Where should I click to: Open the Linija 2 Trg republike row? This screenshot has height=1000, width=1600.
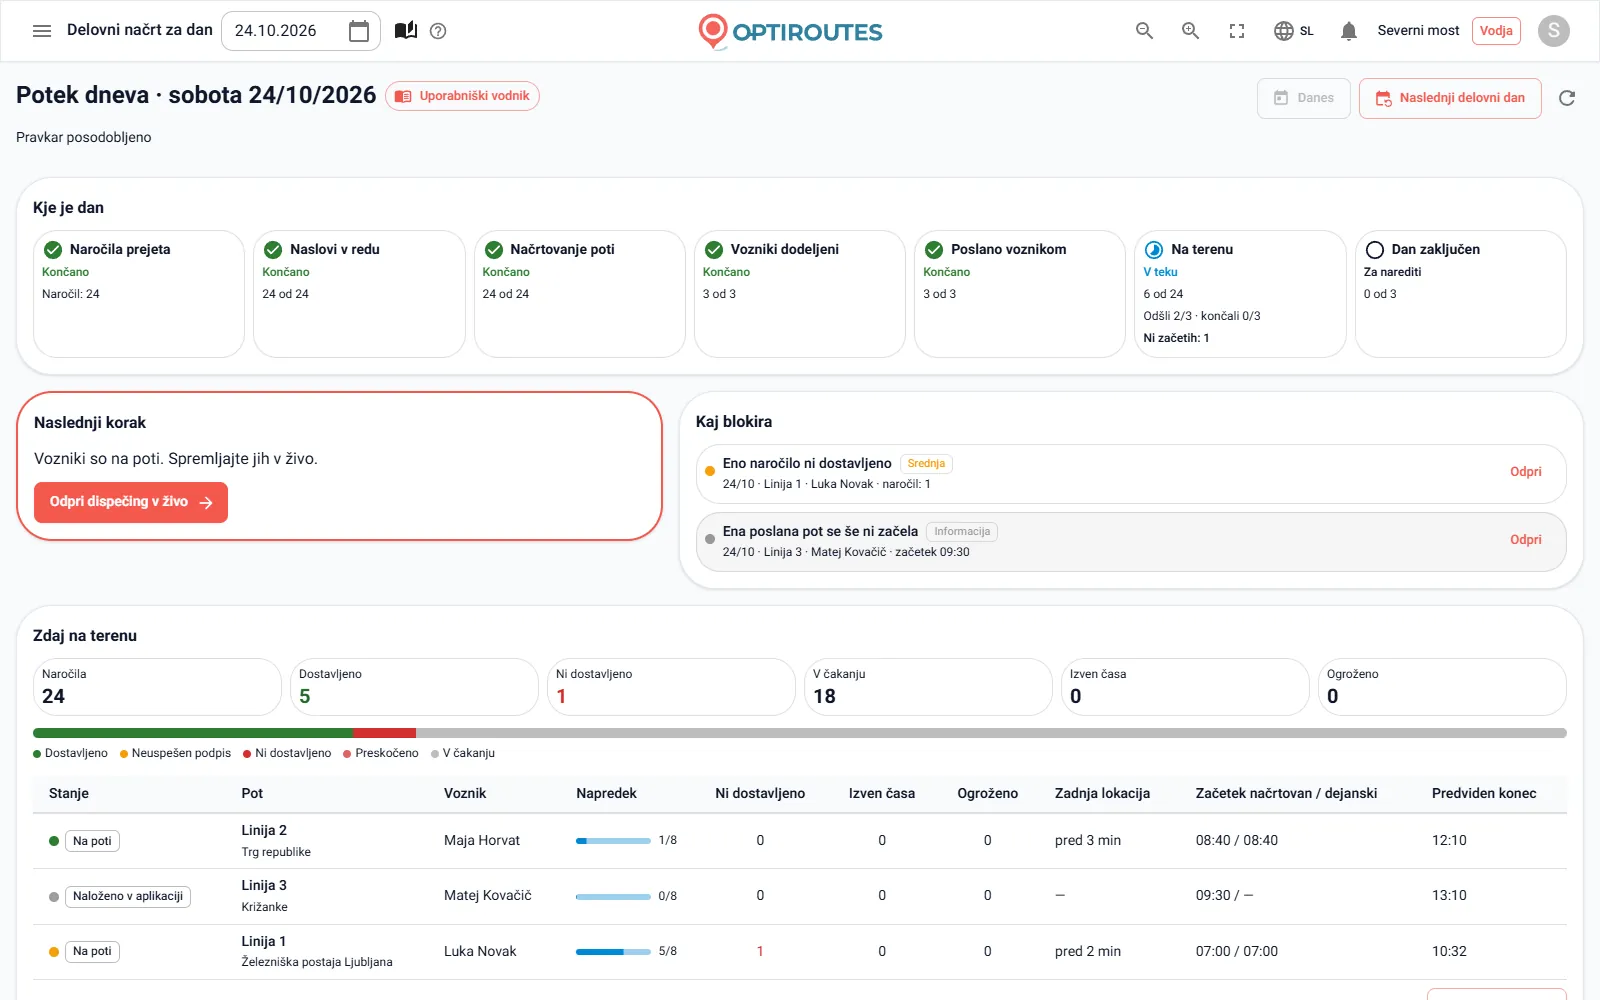click(x=800, y=841)
